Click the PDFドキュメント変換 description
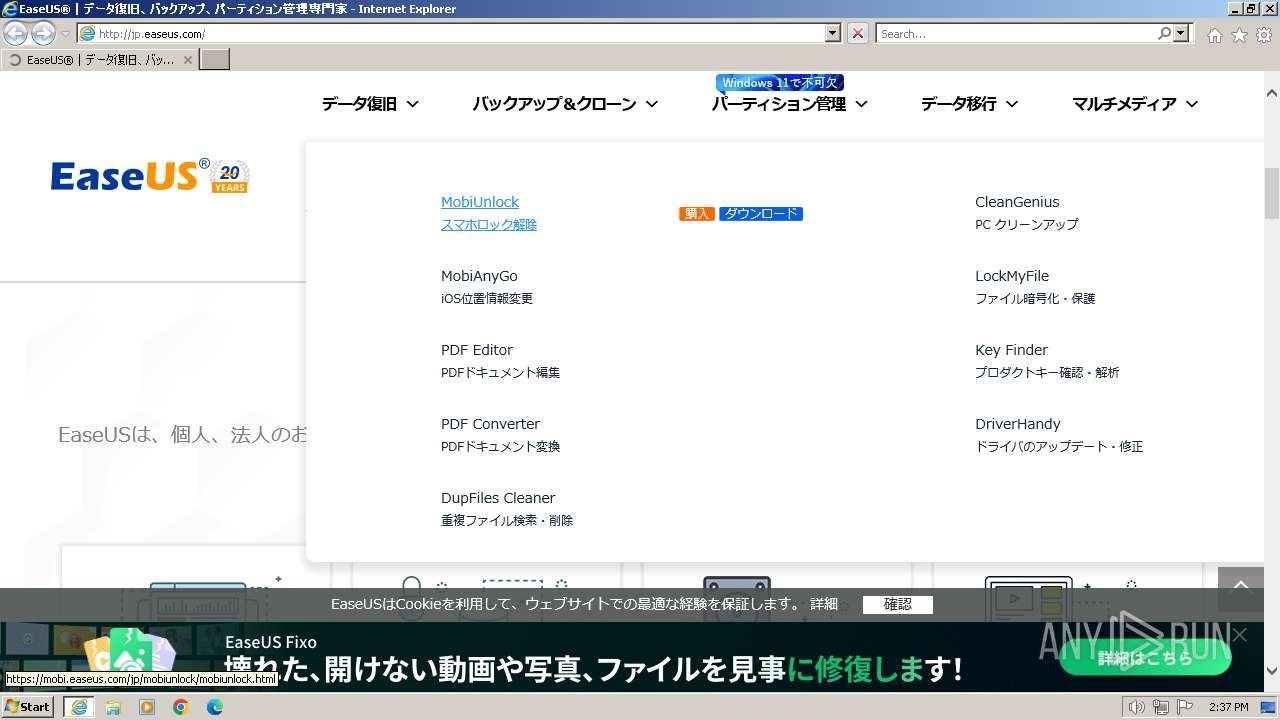 click(x=500, y=446)
